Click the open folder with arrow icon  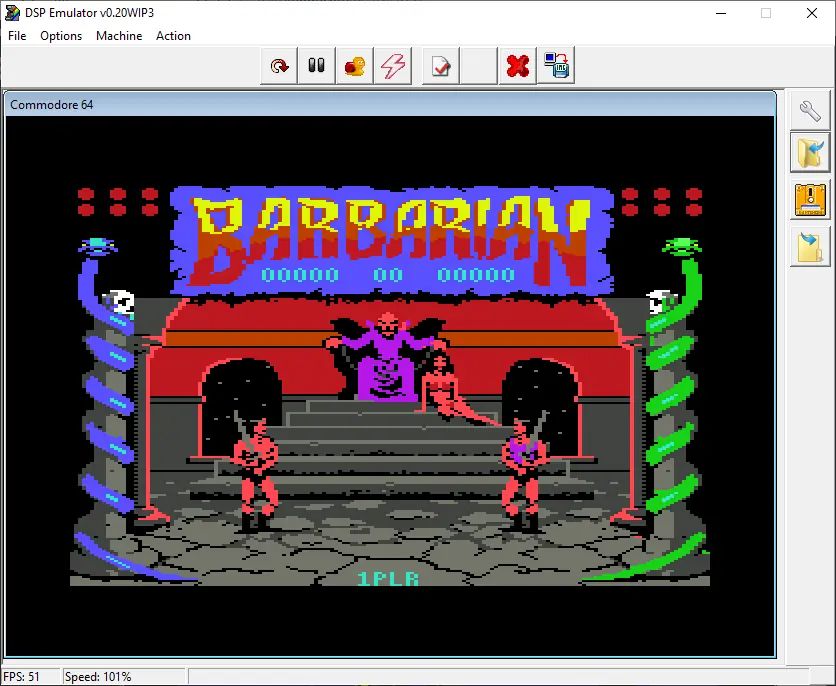tap(810, 152)
